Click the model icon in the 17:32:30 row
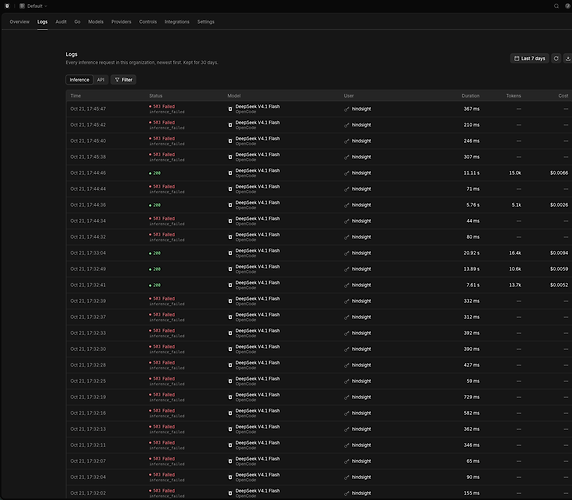572x500 pixels. point(230,349)
